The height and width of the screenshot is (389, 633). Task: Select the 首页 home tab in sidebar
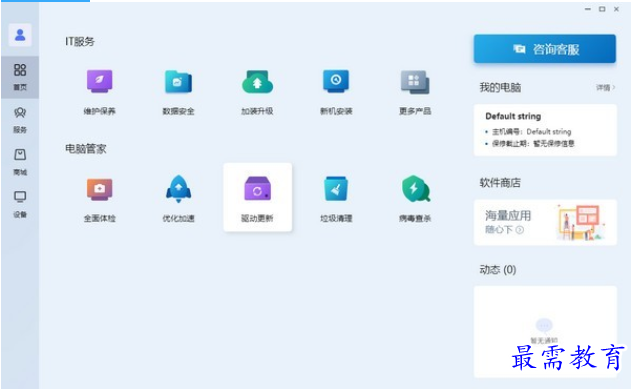pyautogui.click(x=20, y=77)
